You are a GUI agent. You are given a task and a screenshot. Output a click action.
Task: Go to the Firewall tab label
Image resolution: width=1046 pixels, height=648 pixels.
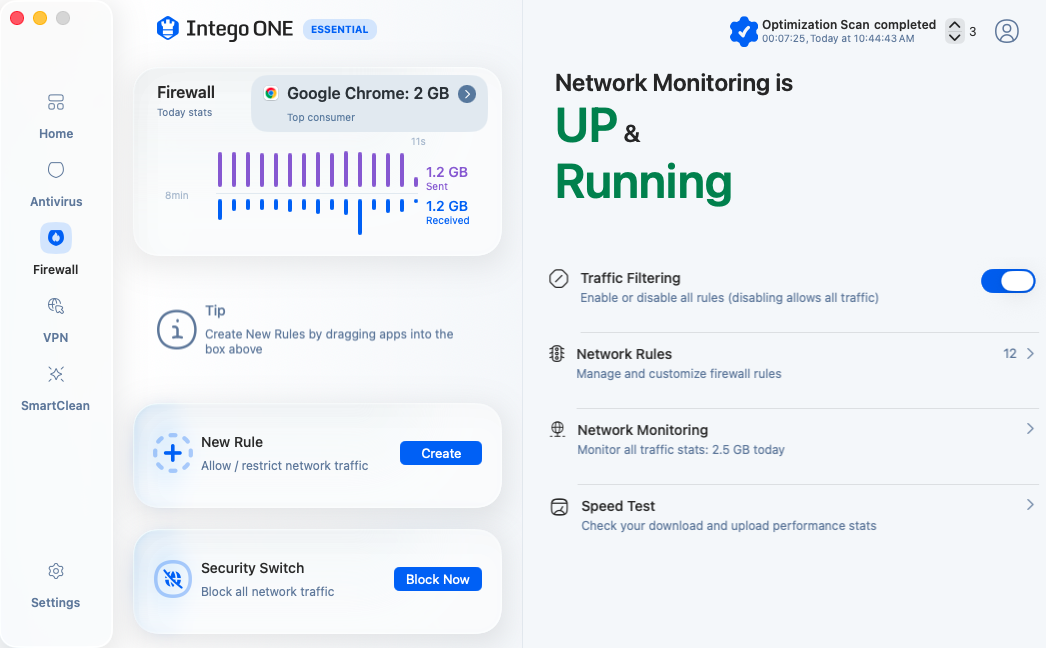[56, 270]
